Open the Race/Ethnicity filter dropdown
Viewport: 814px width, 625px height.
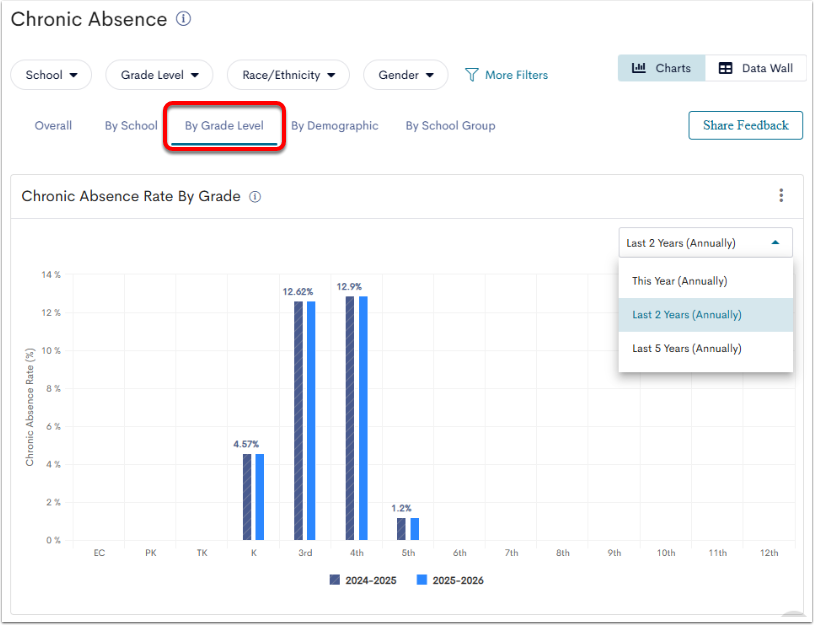288,75
